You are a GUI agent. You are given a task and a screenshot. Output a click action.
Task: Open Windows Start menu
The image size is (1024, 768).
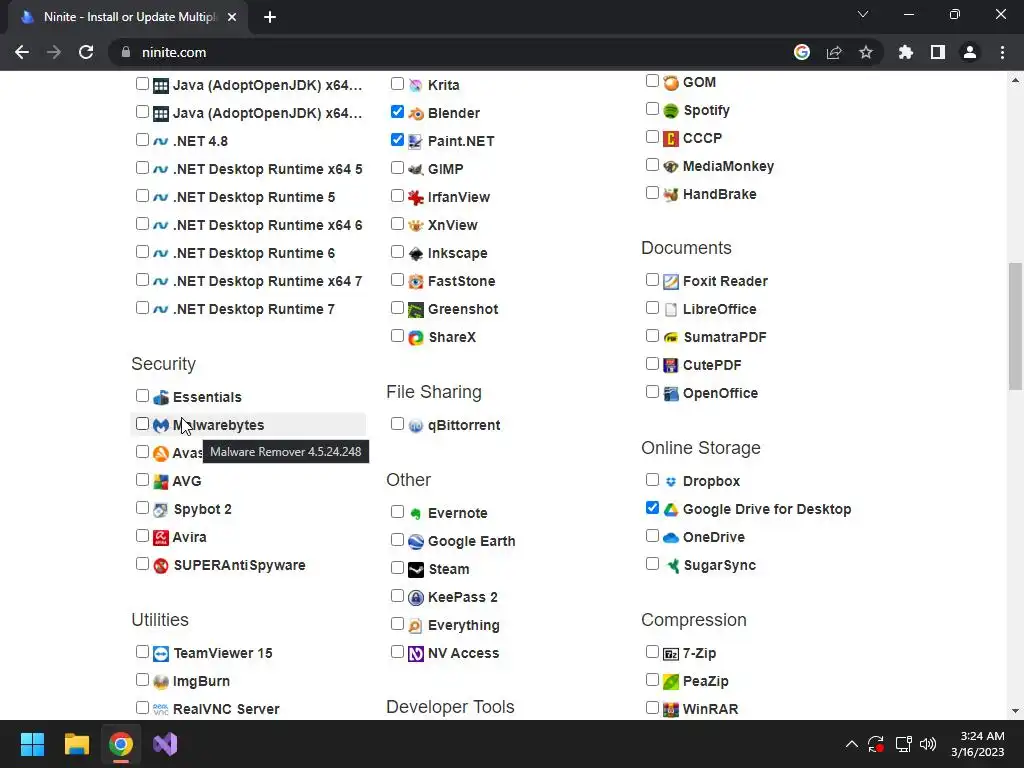(x=32, y=744)
